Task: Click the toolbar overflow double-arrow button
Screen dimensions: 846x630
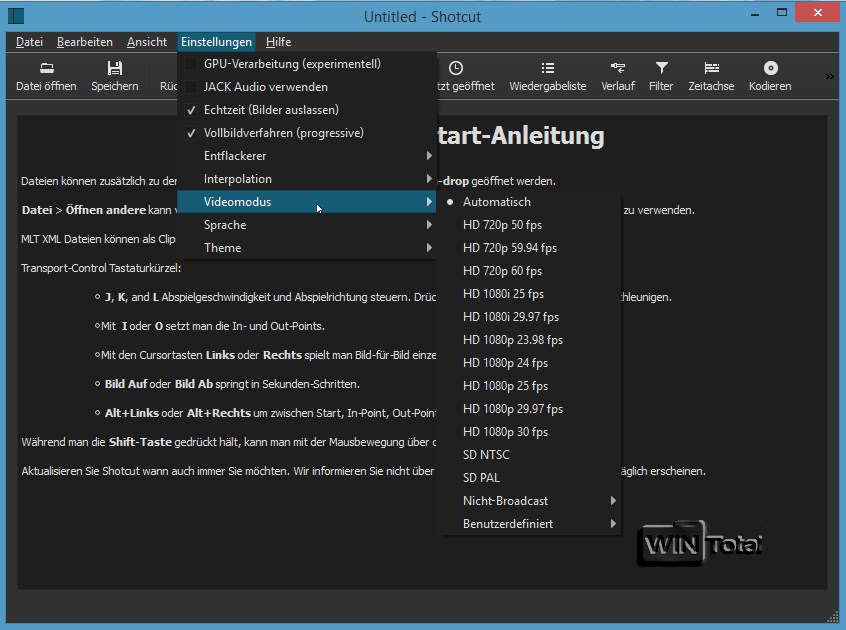Action: pyautogui.click(x=829, y=76)
